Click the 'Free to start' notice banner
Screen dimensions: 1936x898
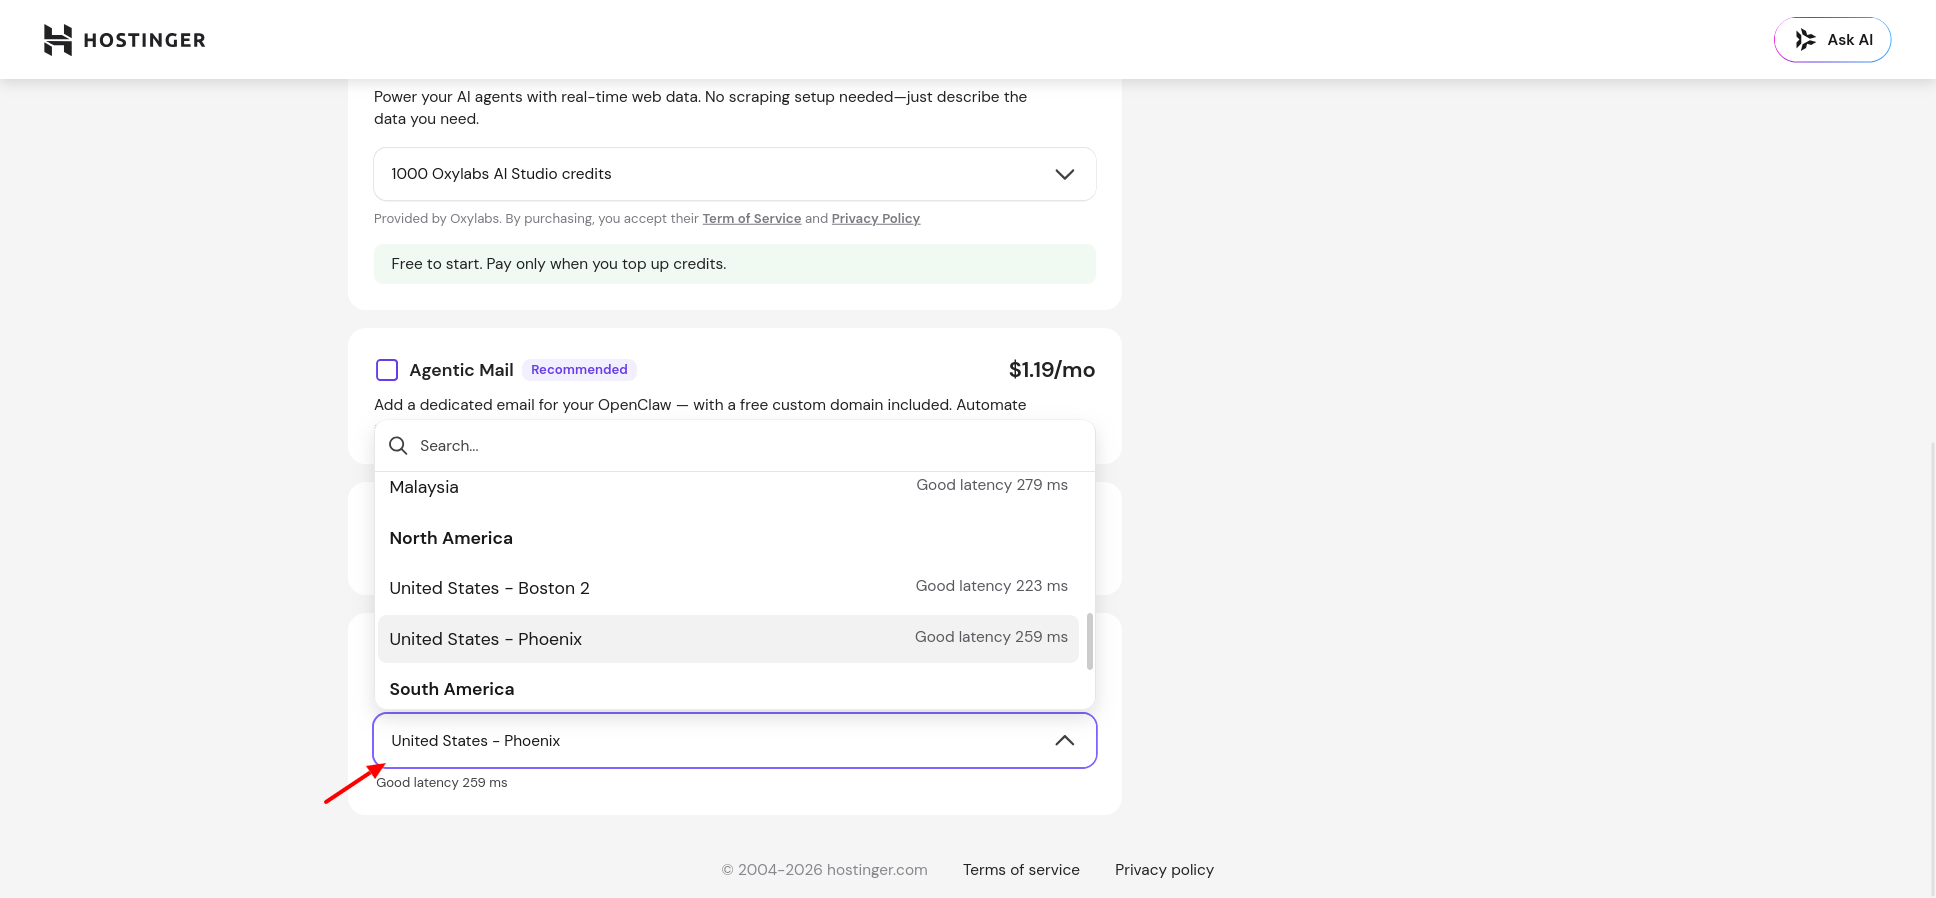pyautogui.click(x=735, y=264)
